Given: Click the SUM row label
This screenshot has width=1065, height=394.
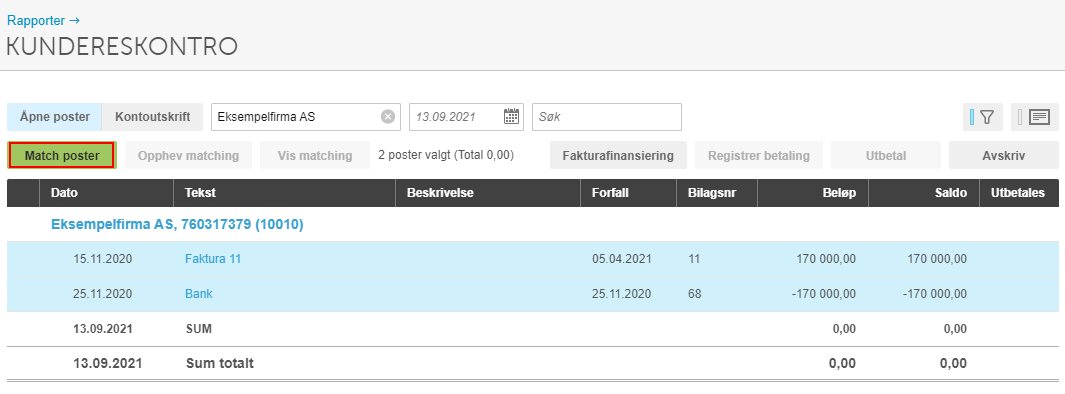Looking at the screenshot, I should click(198, 329).
